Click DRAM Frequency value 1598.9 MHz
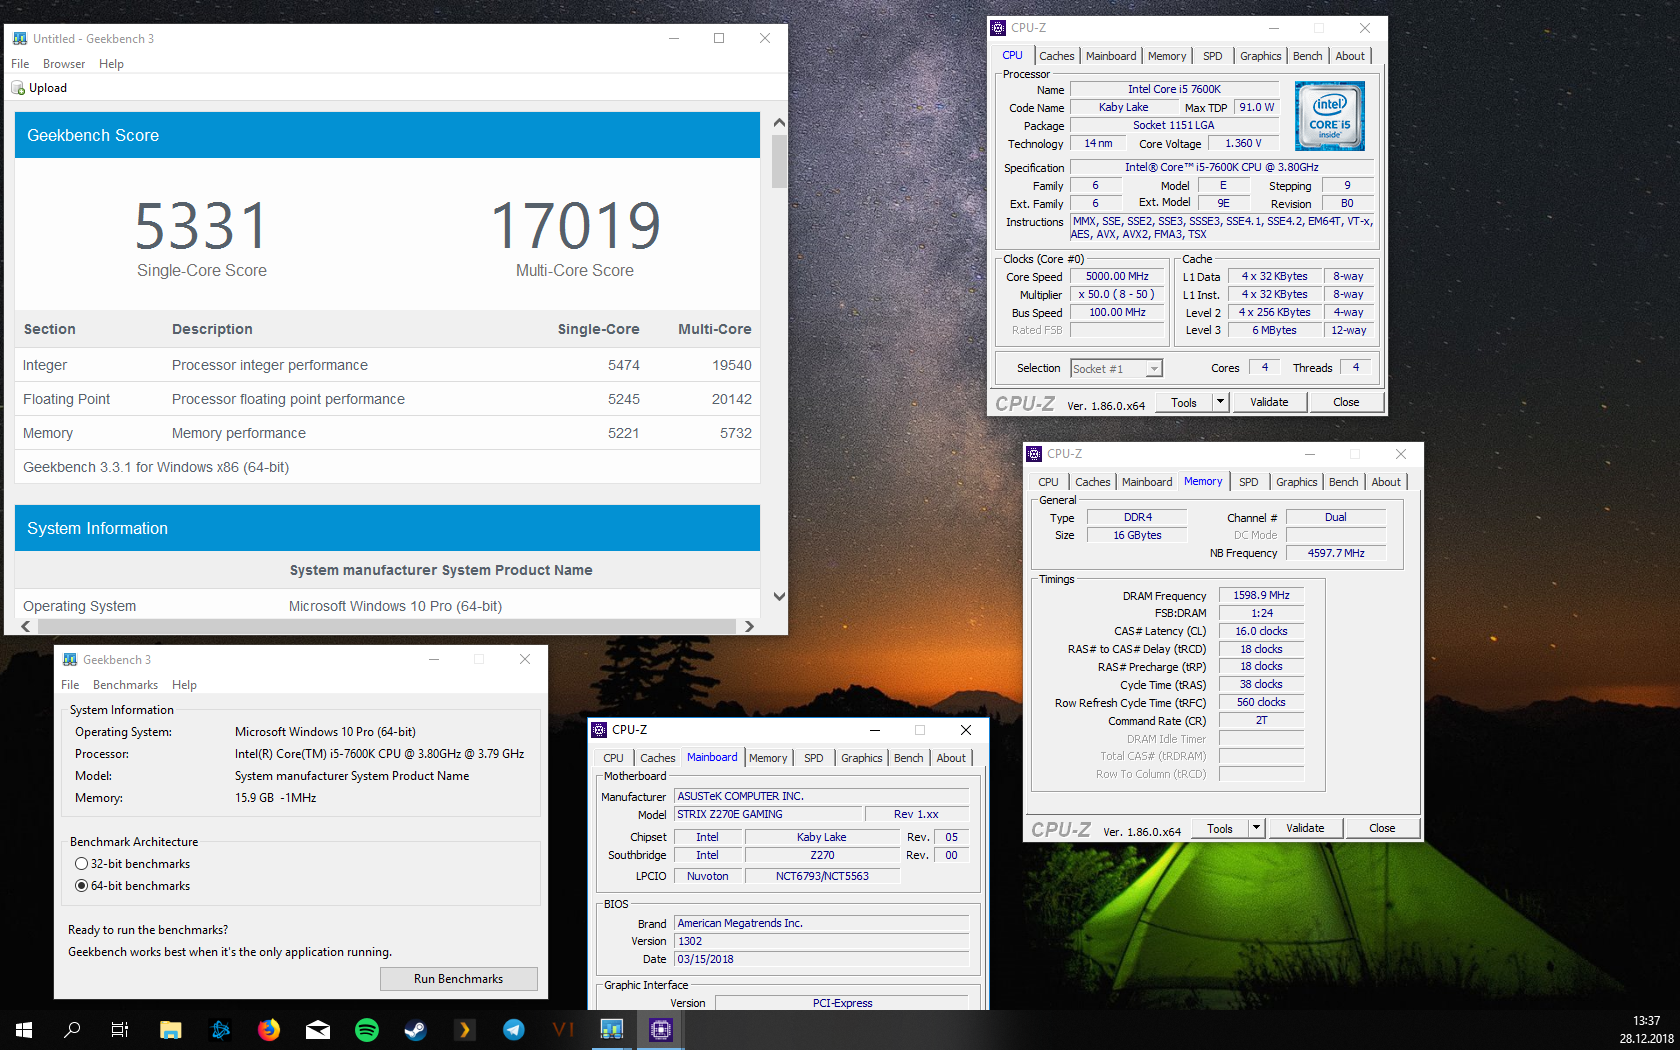The height and width of the screenshot is (1050, 1680). [x=1261, y=595]
